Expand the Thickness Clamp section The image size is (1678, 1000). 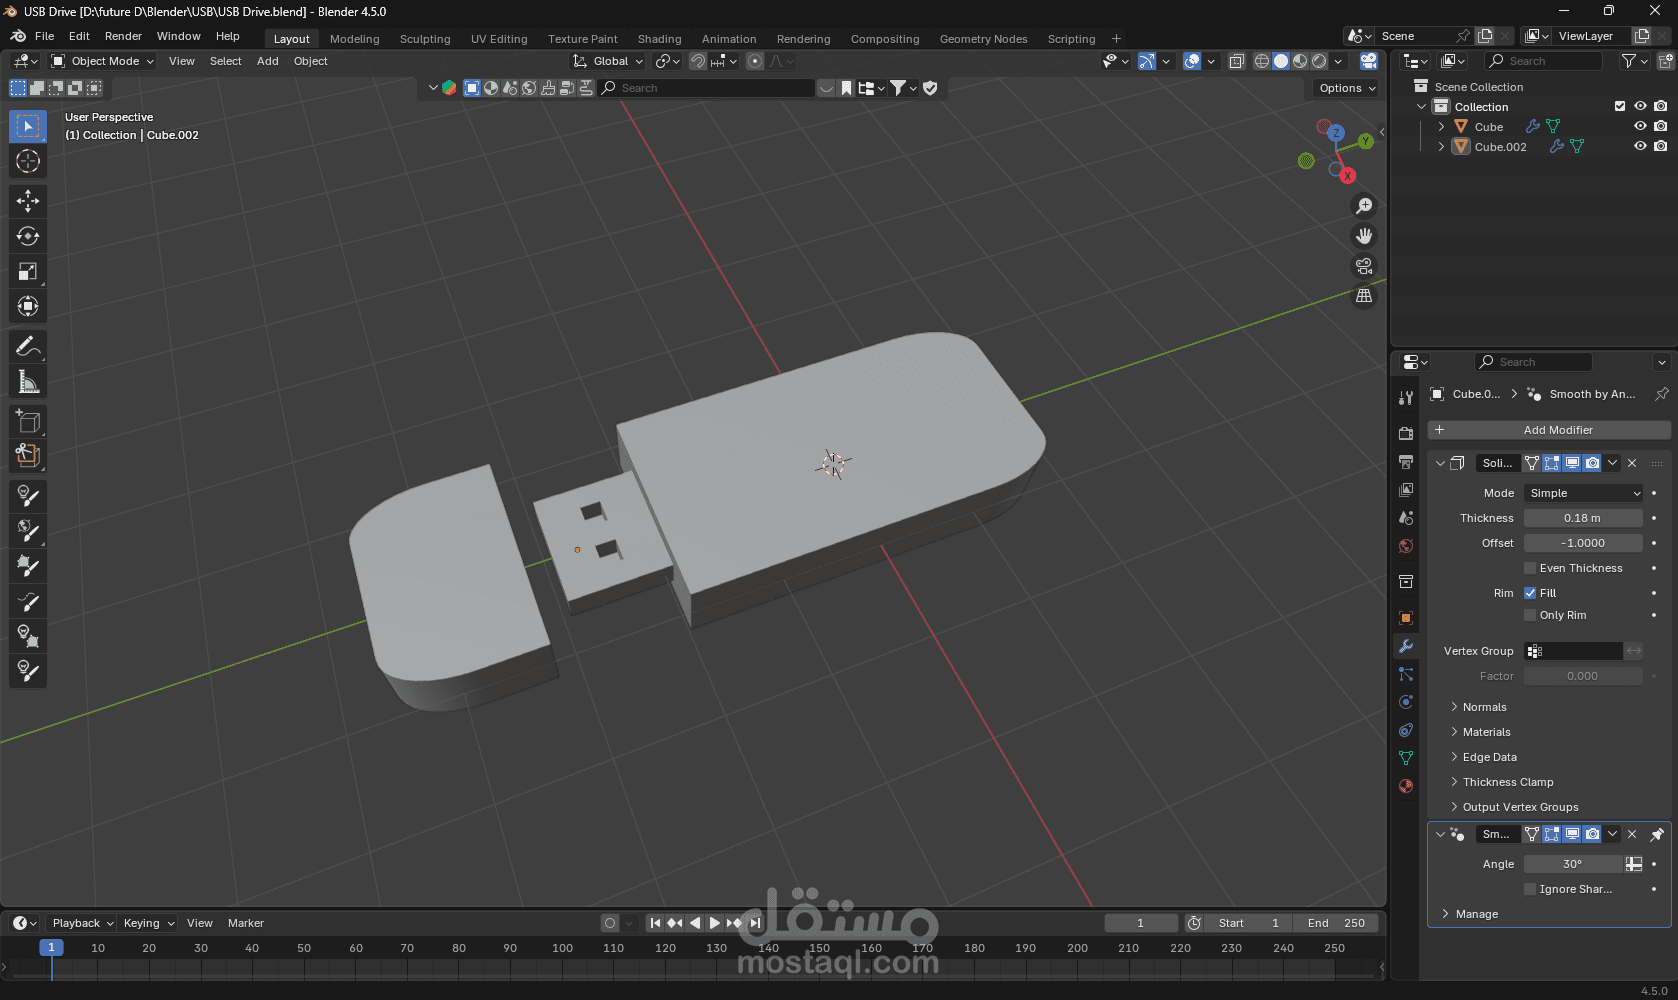(1507, 782)
